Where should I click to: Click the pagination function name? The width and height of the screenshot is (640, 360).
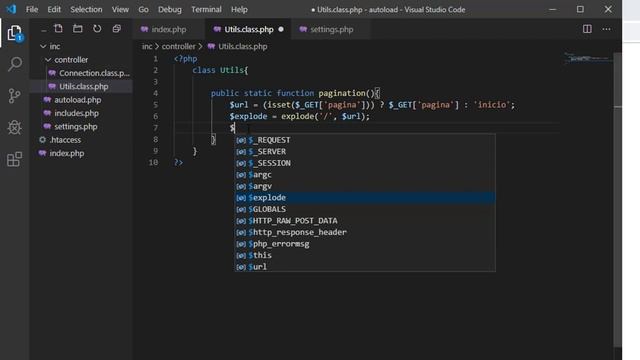click(342, 93)
